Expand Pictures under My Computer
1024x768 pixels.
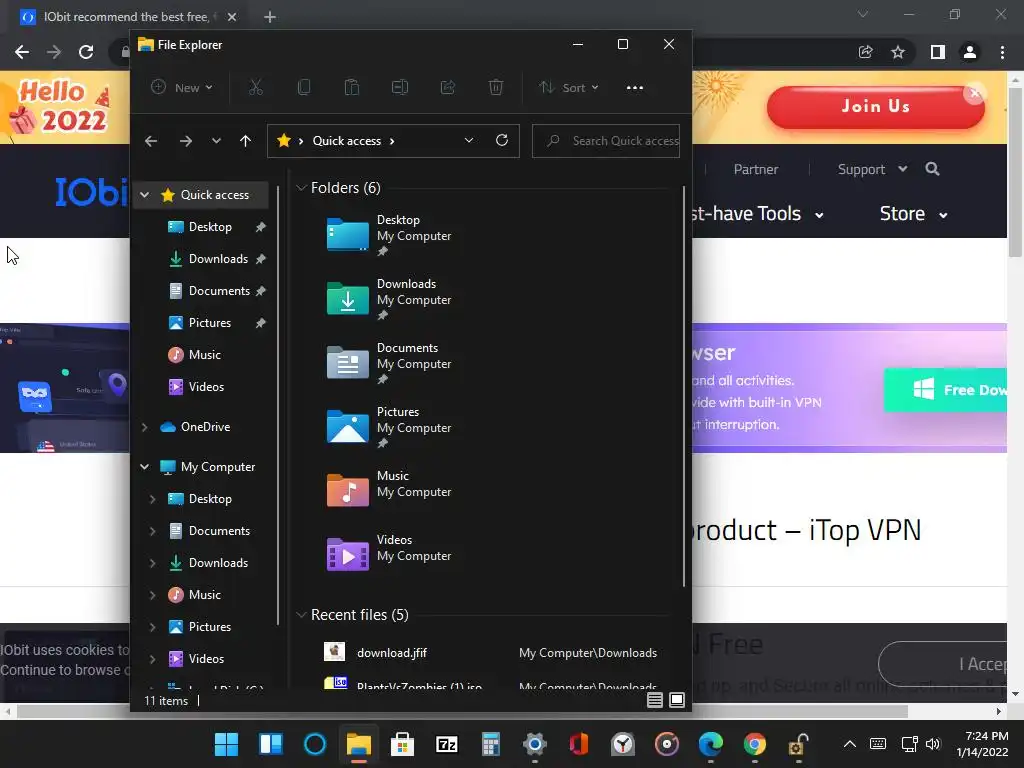pos(153,626)
